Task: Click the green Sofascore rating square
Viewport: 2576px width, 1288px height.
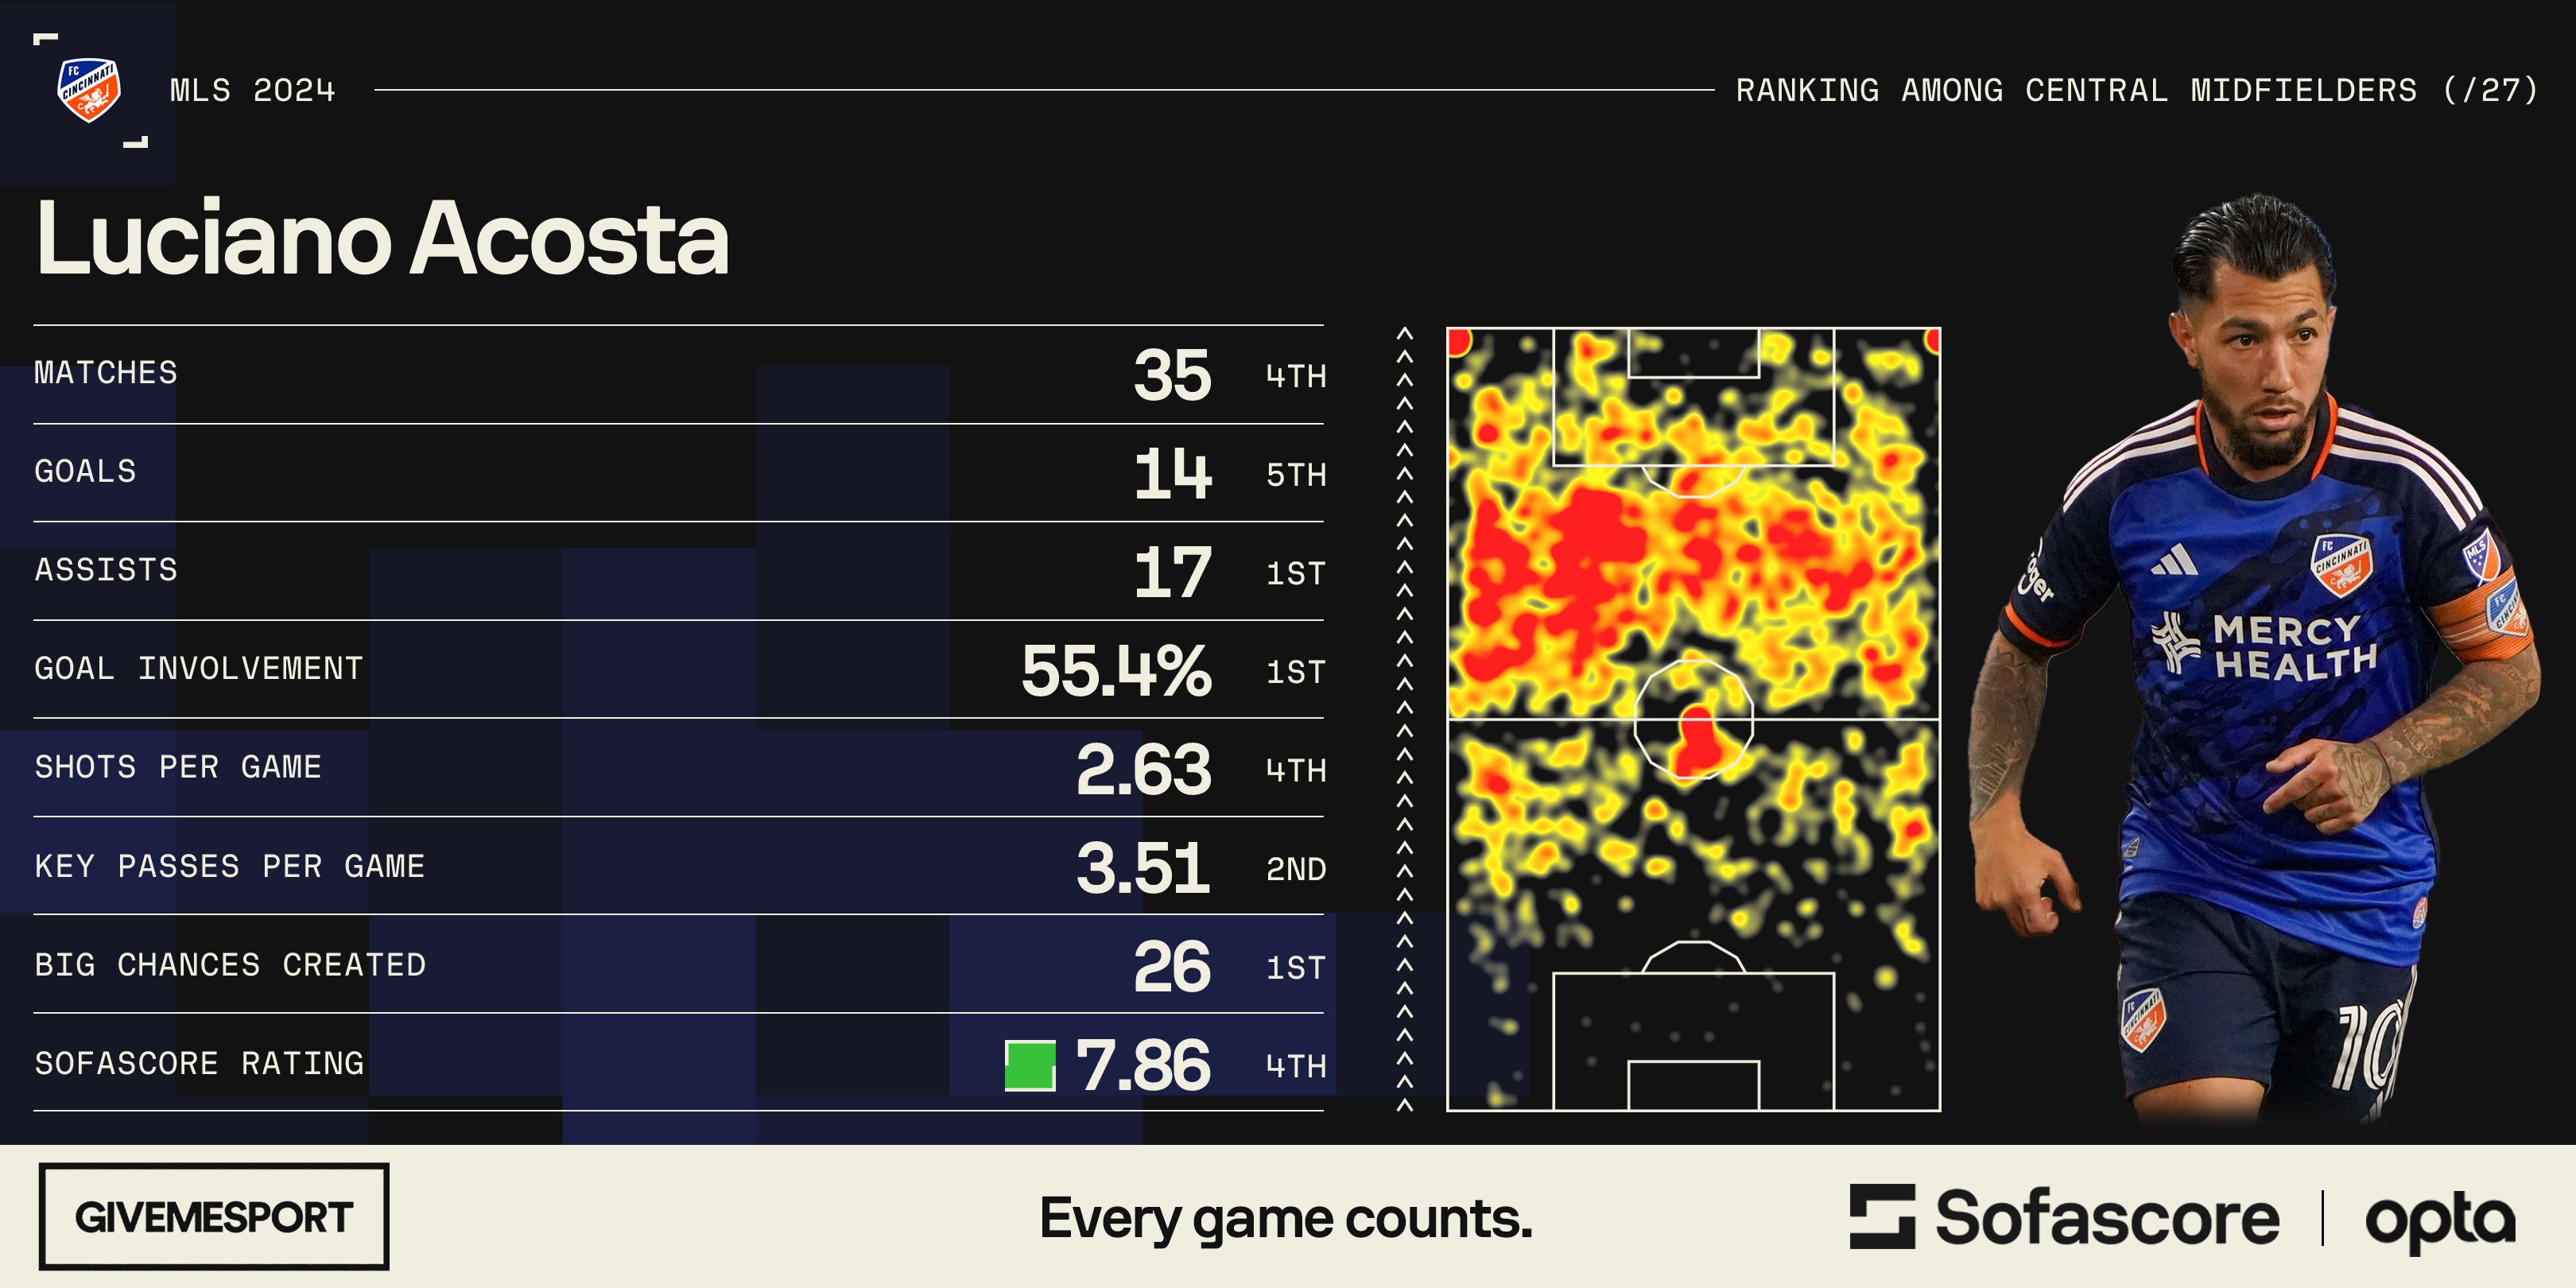Action: click(1029, 1065)
